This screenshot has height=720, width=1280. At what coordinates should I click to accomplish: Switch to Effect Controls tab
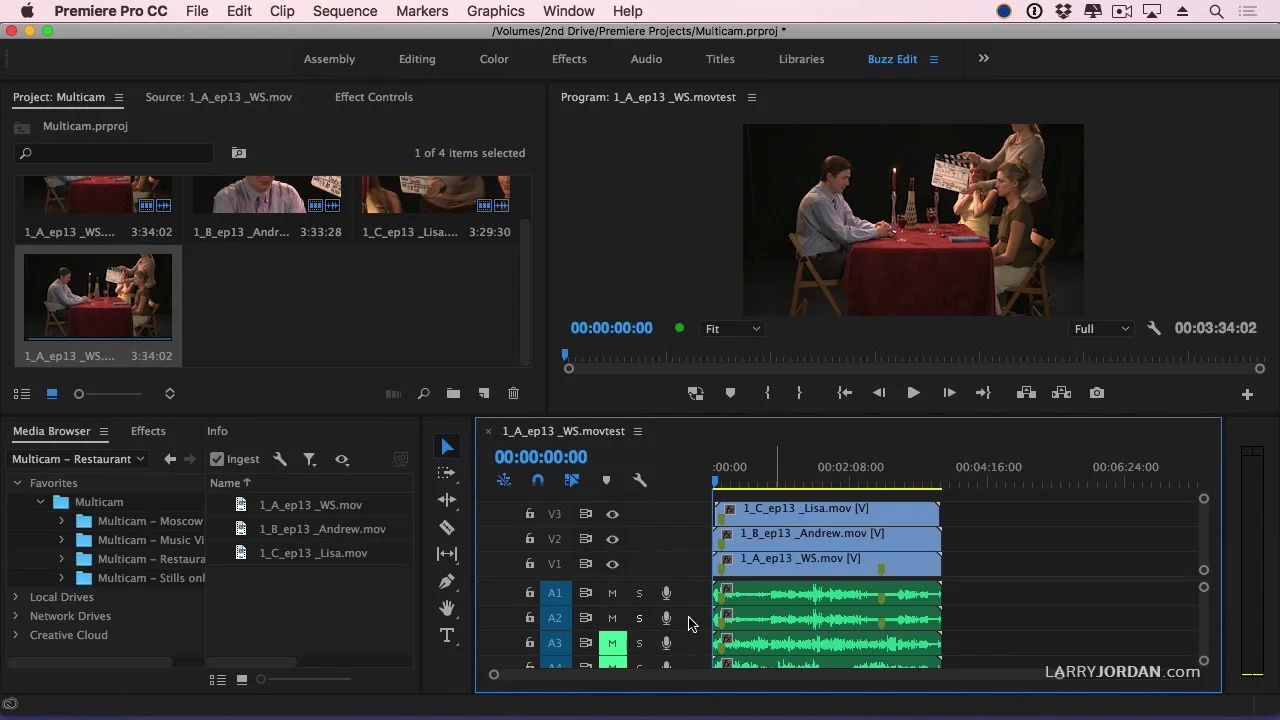[373, 97]
